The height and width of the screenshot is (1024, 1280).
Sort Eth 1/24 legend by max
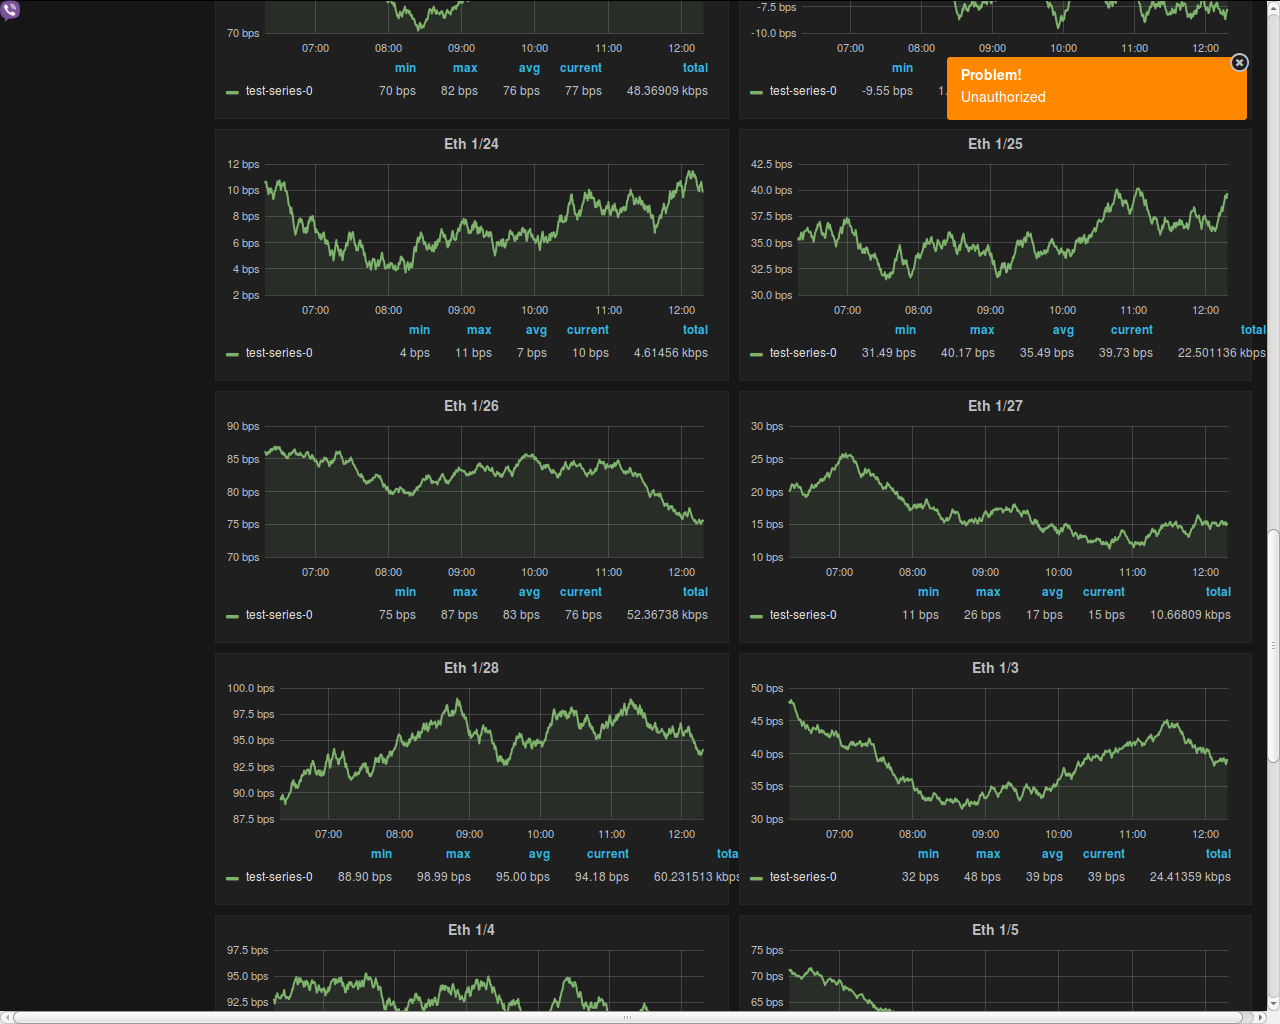click(479, 330)
